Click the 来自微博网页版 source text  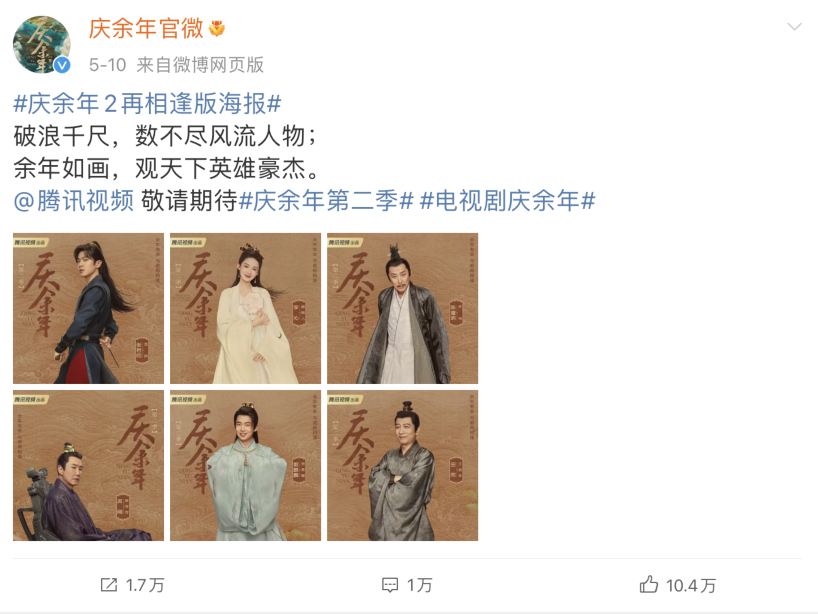click(x=200, y=65)
